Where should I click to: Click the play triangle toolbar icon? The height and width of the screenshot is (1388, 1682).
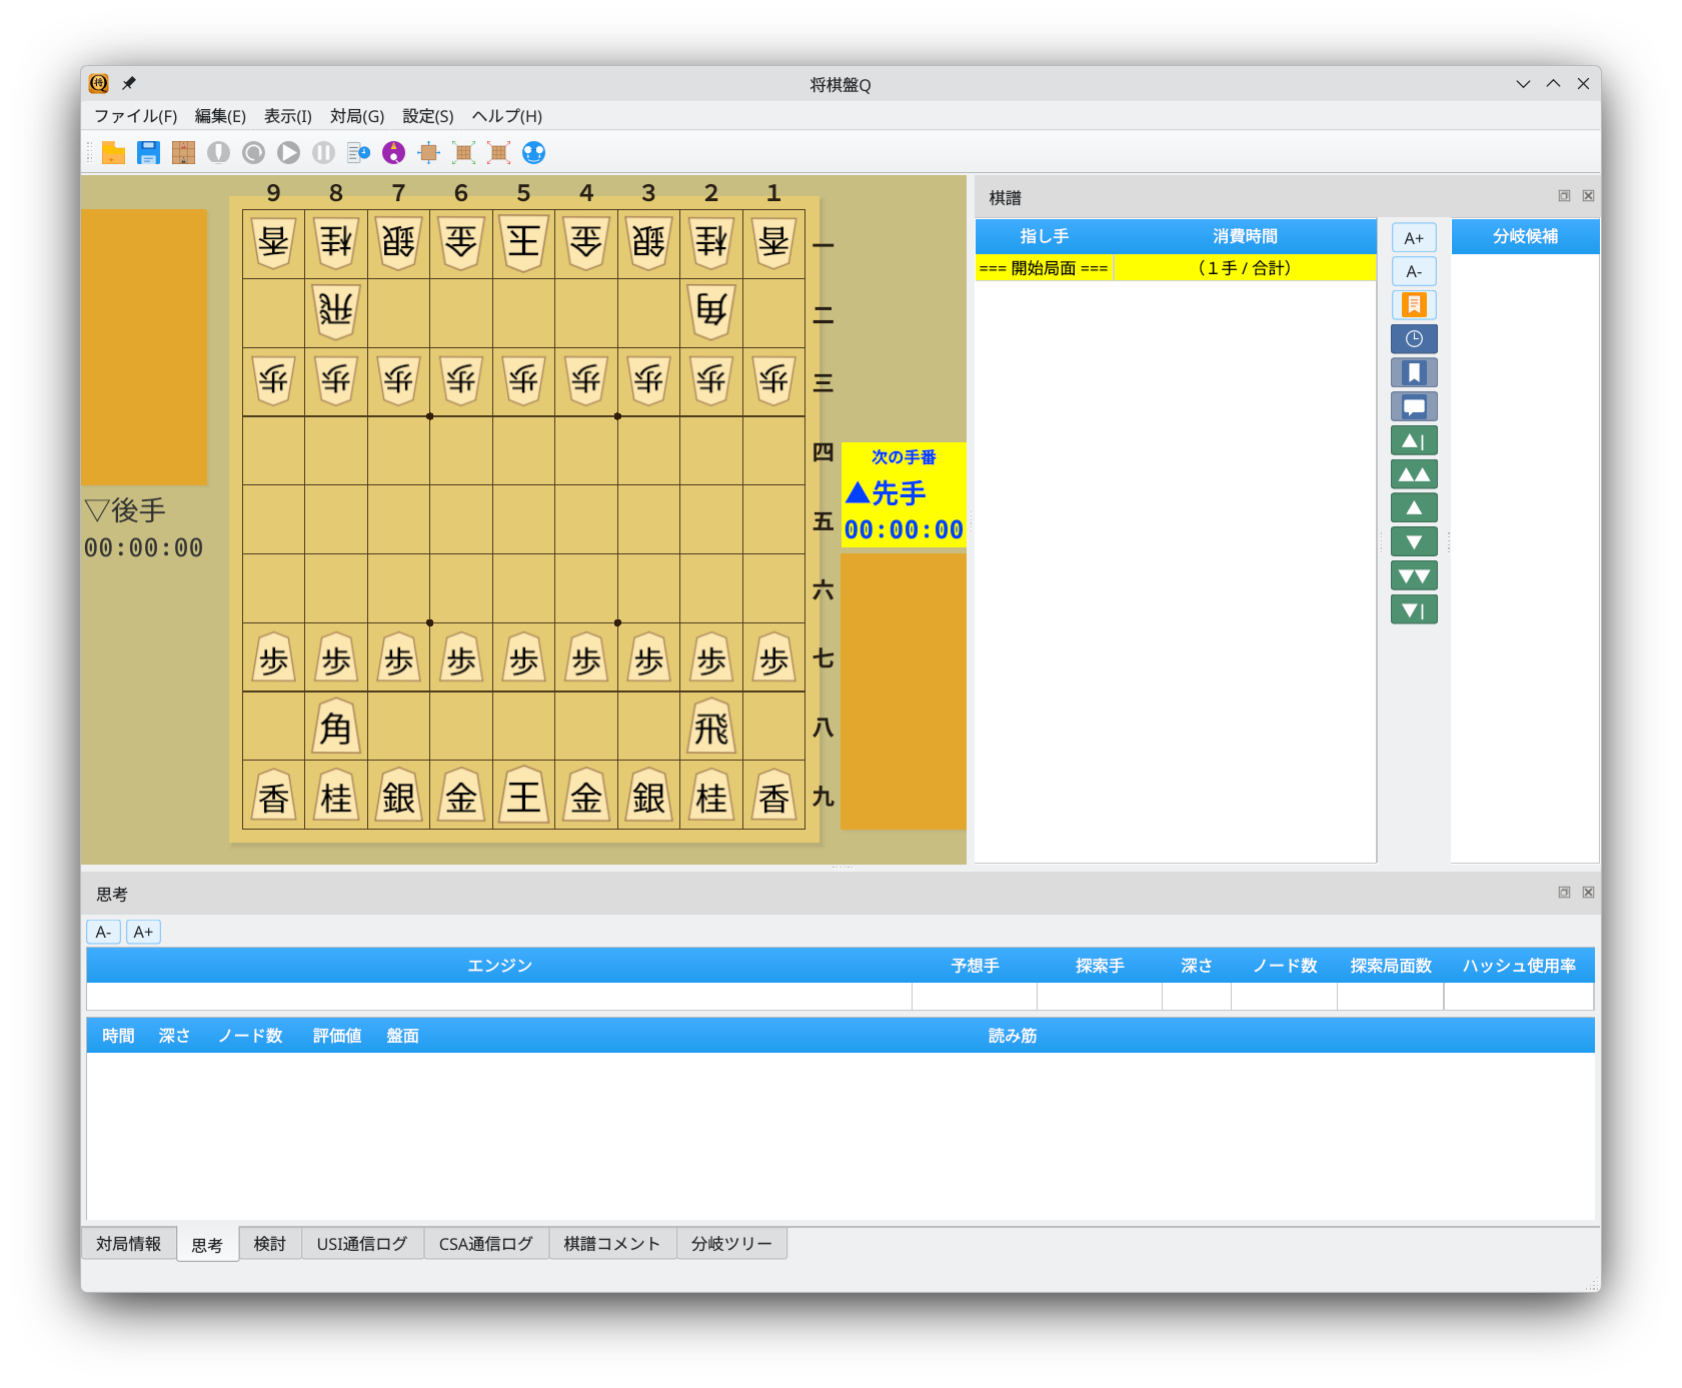(289, 153)
